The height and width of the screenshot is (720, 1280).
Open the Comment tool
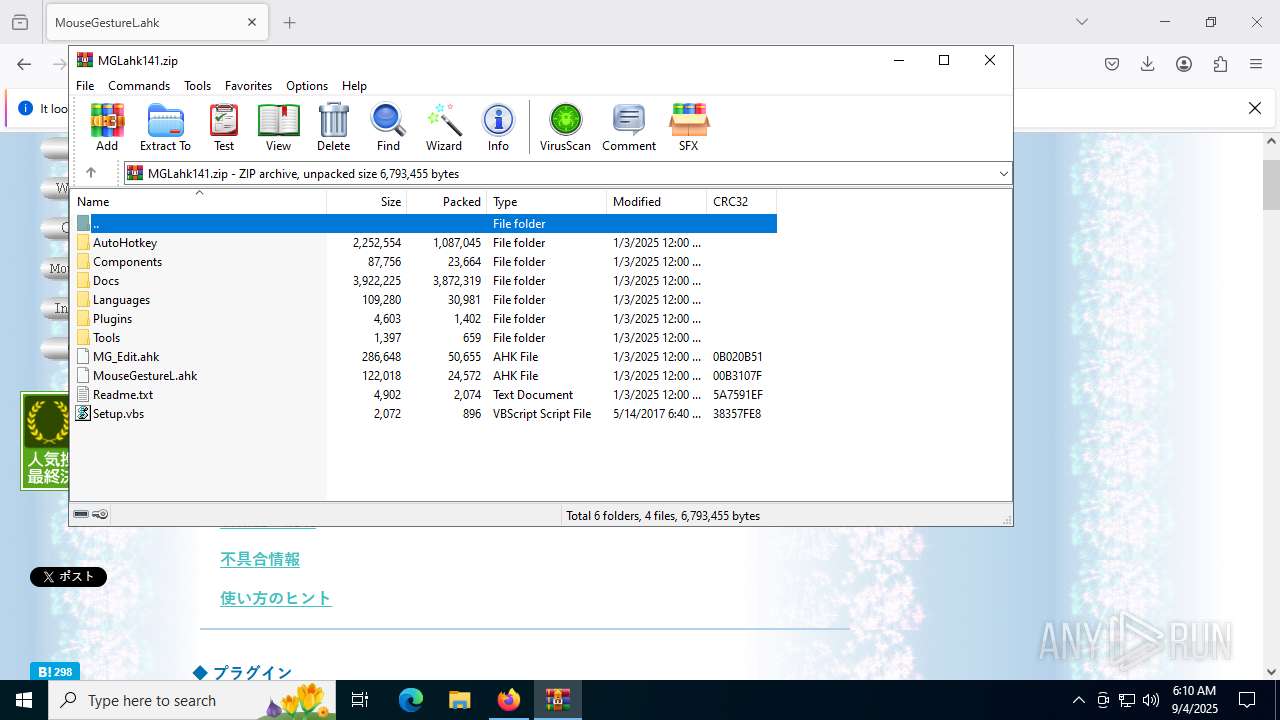click(x=629, y=127)
